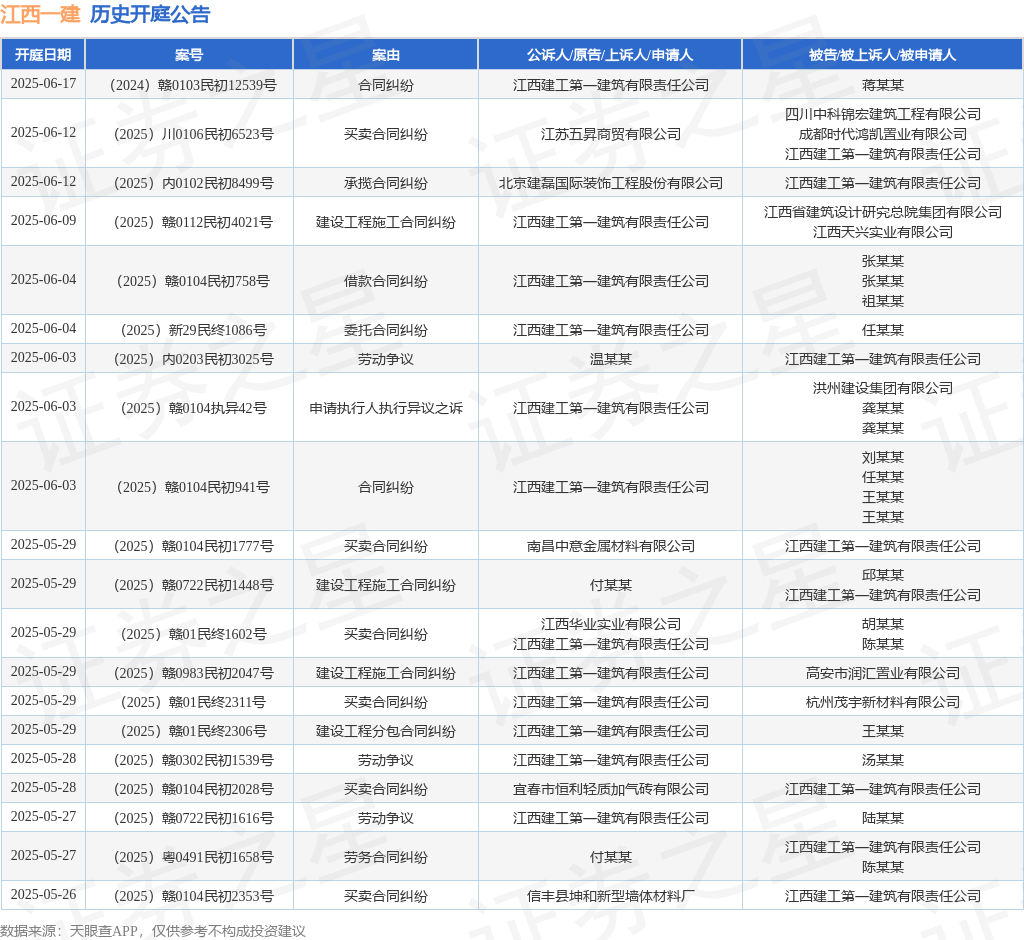Select date cell 2025-05-26
Image resolution: width=1024 pixels, height=940 pixels.
[43, 894]
